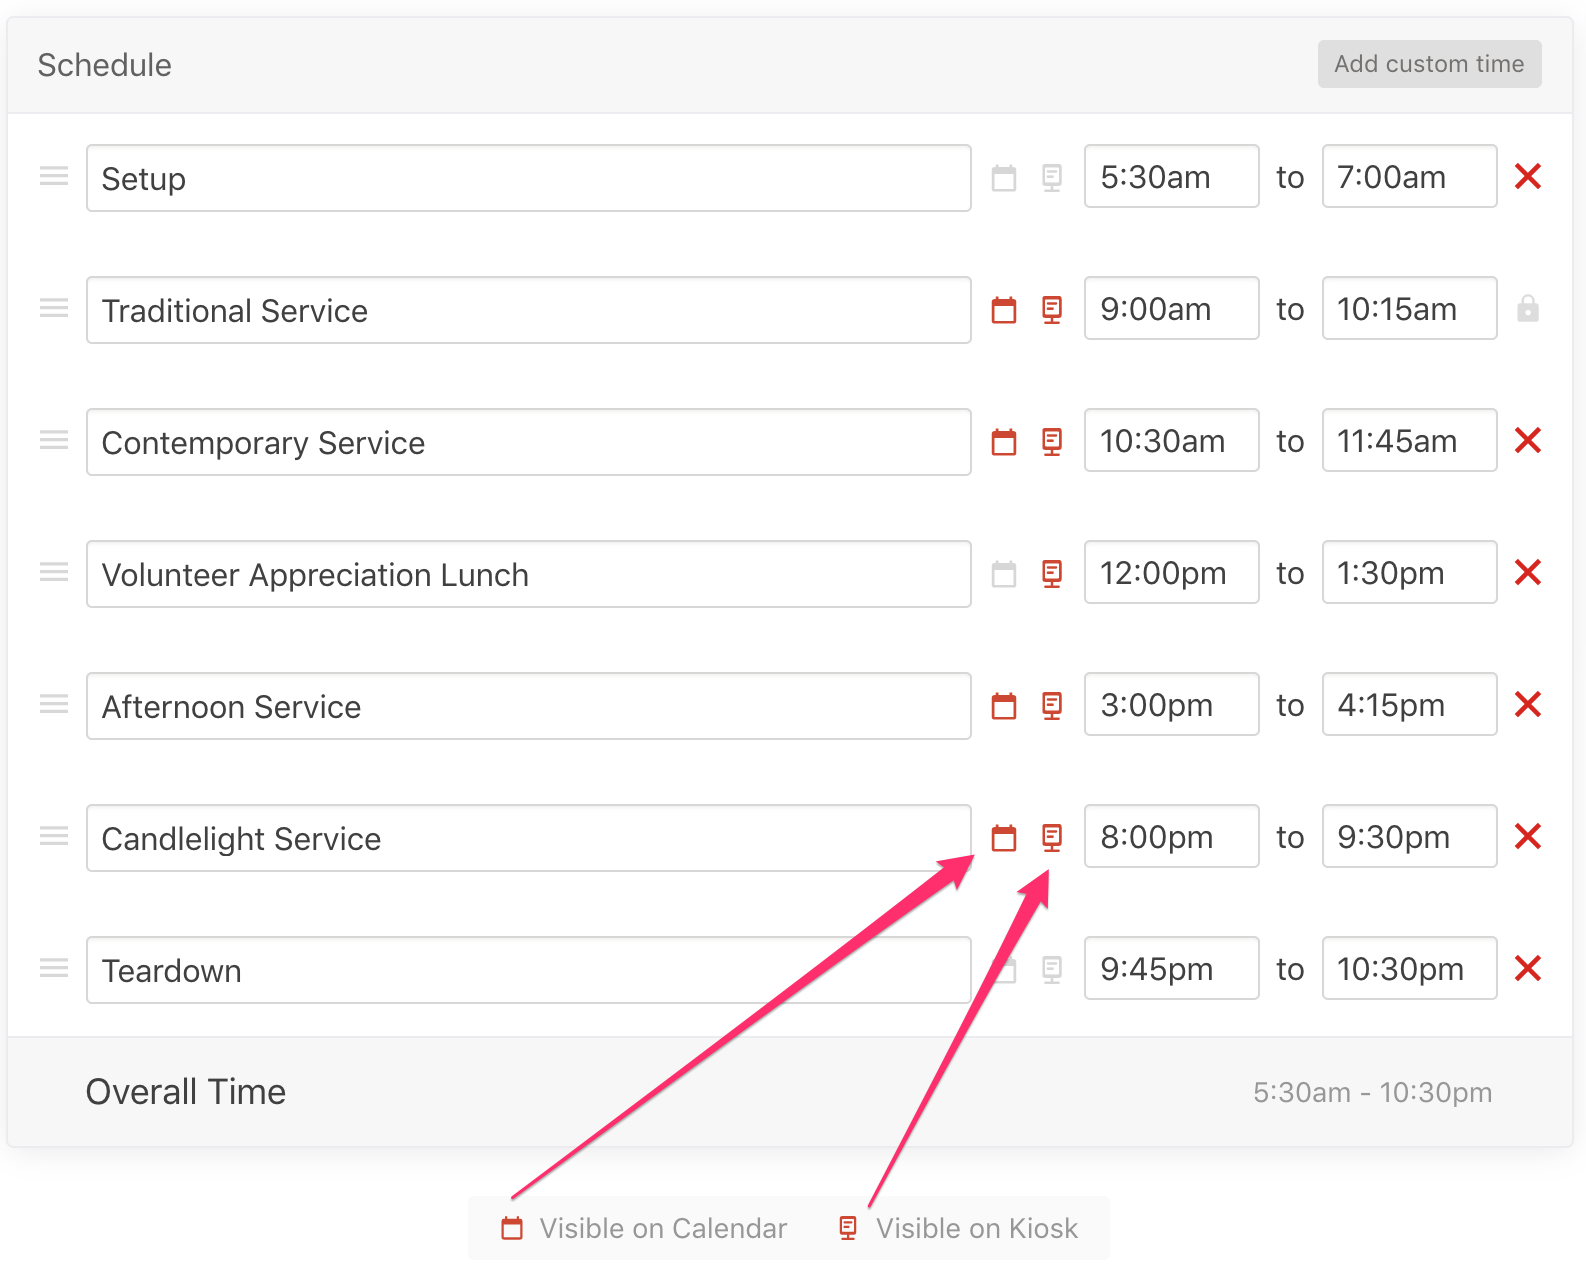This screenshot has width=1586, height=1278.
Task: Change the 10:15am end time
Action: pyautogui.click(x=1410, y=308)
